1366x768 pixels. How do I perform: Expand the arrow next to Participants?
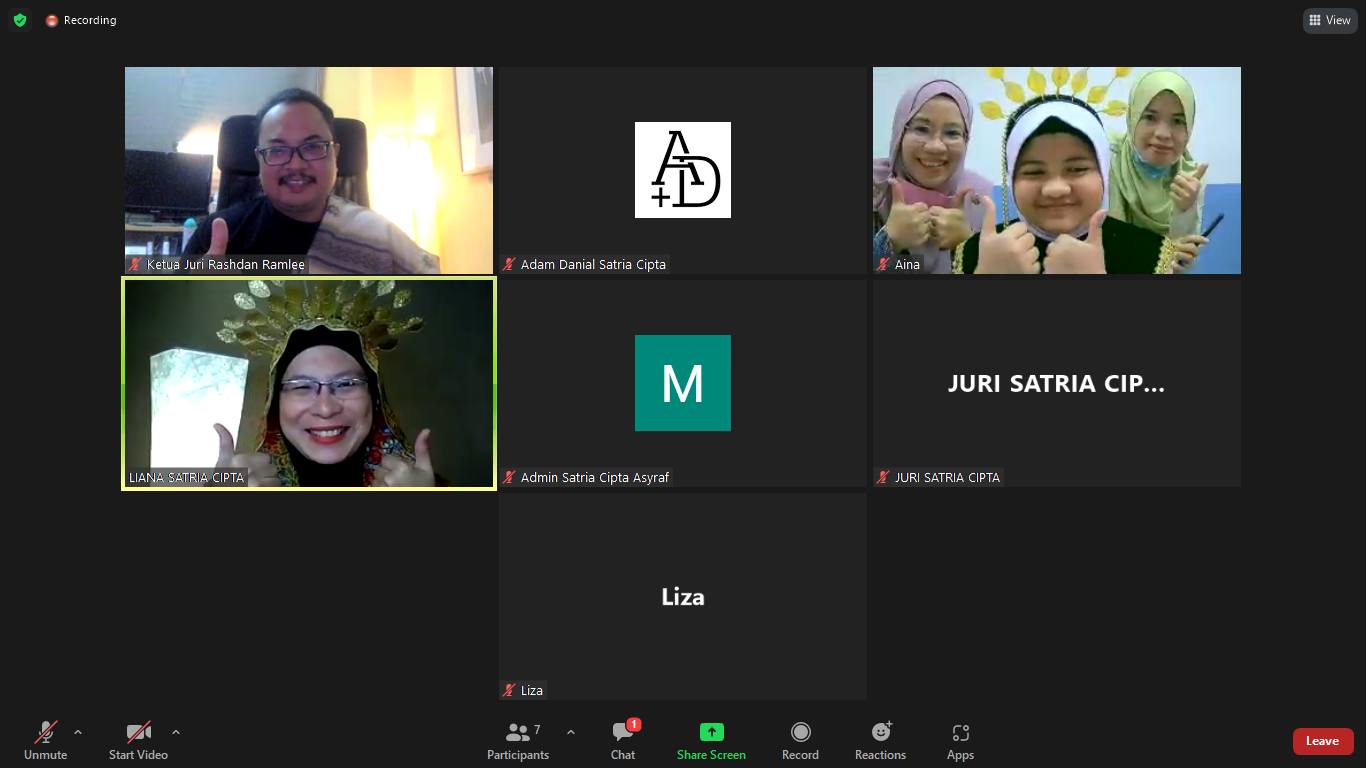point(571,732)
